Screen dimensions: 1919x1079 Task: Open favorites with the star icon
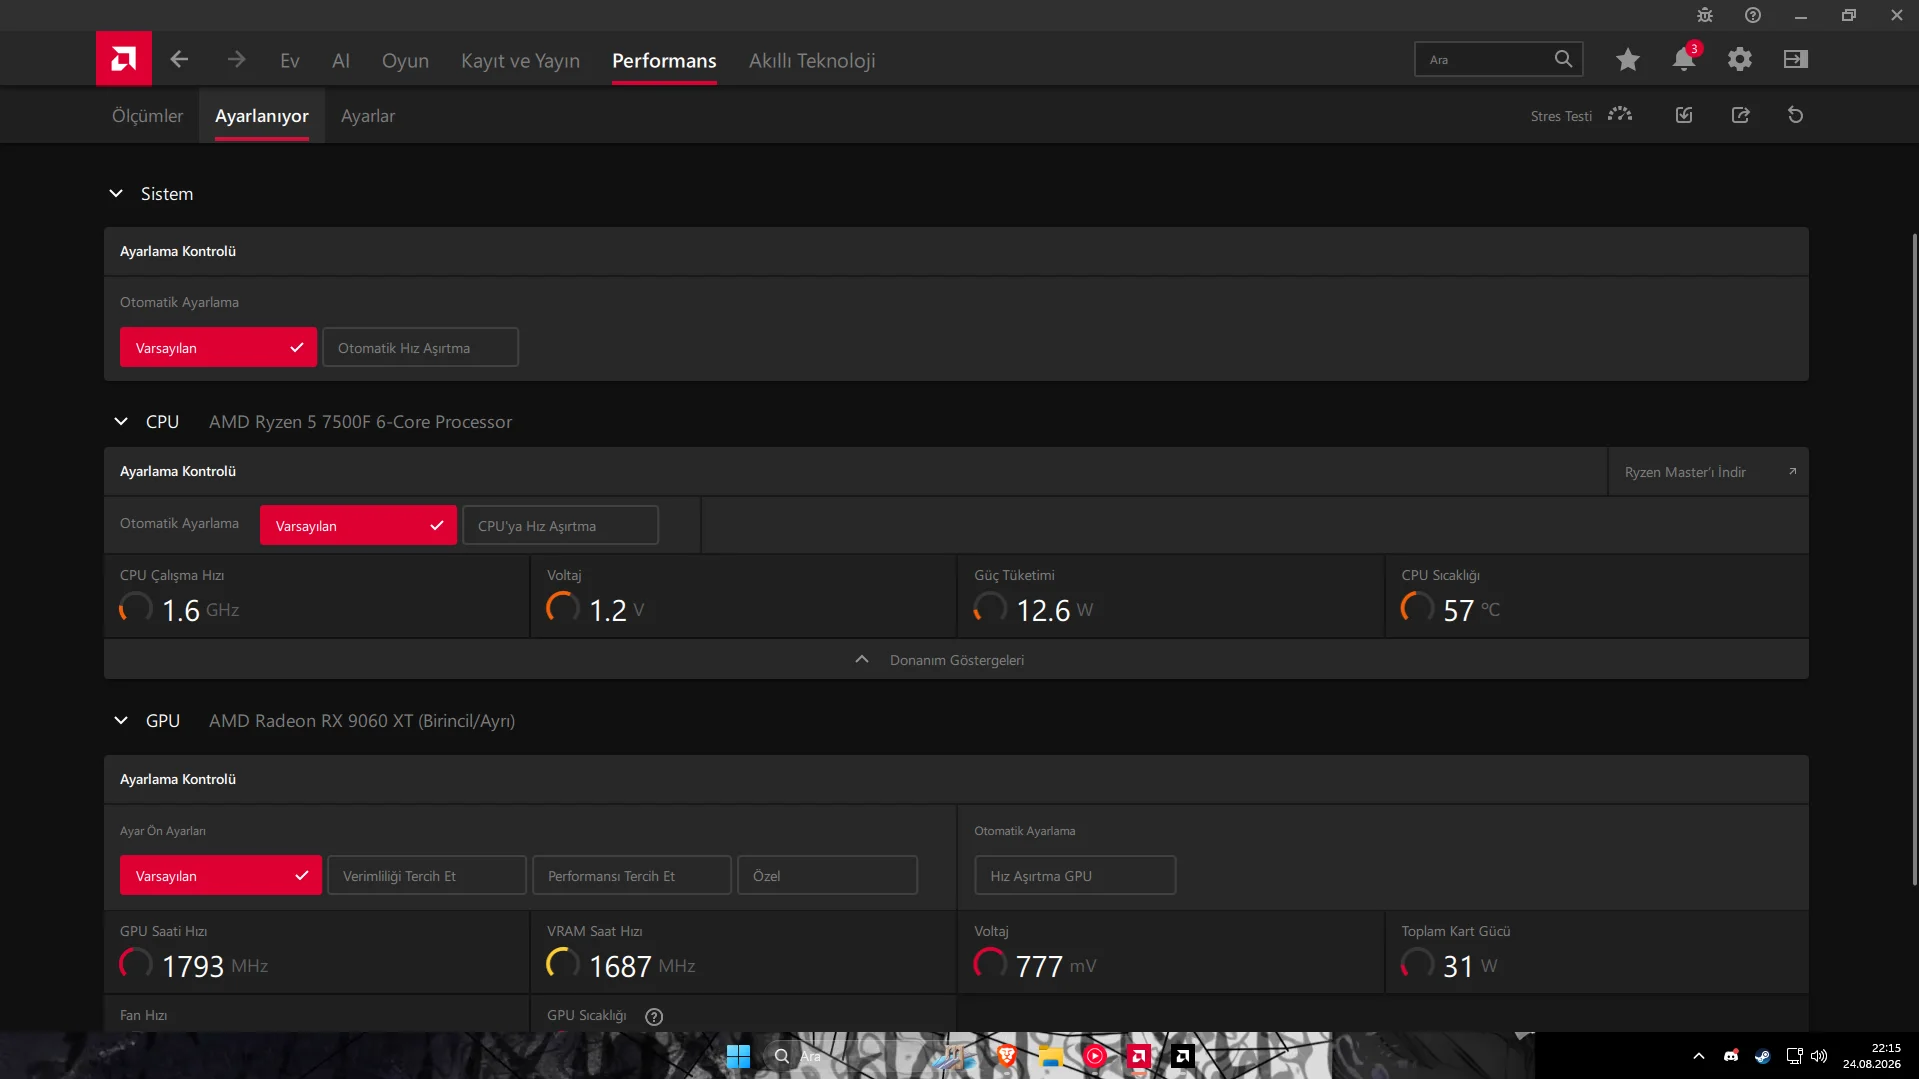[x=1628, y=60]
